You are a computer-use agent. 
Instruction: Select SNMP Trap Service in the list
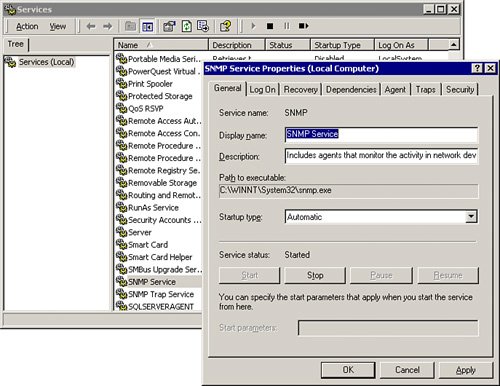[161, 294]
